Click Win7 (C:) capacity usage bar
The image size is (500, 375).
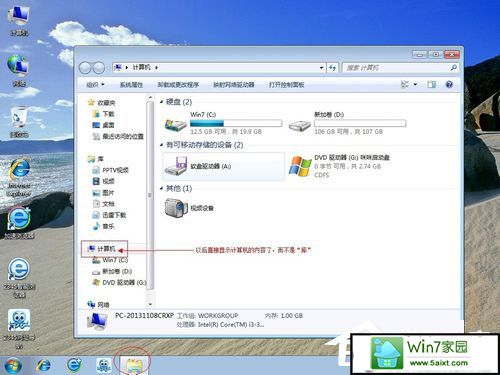click(236, 124)
